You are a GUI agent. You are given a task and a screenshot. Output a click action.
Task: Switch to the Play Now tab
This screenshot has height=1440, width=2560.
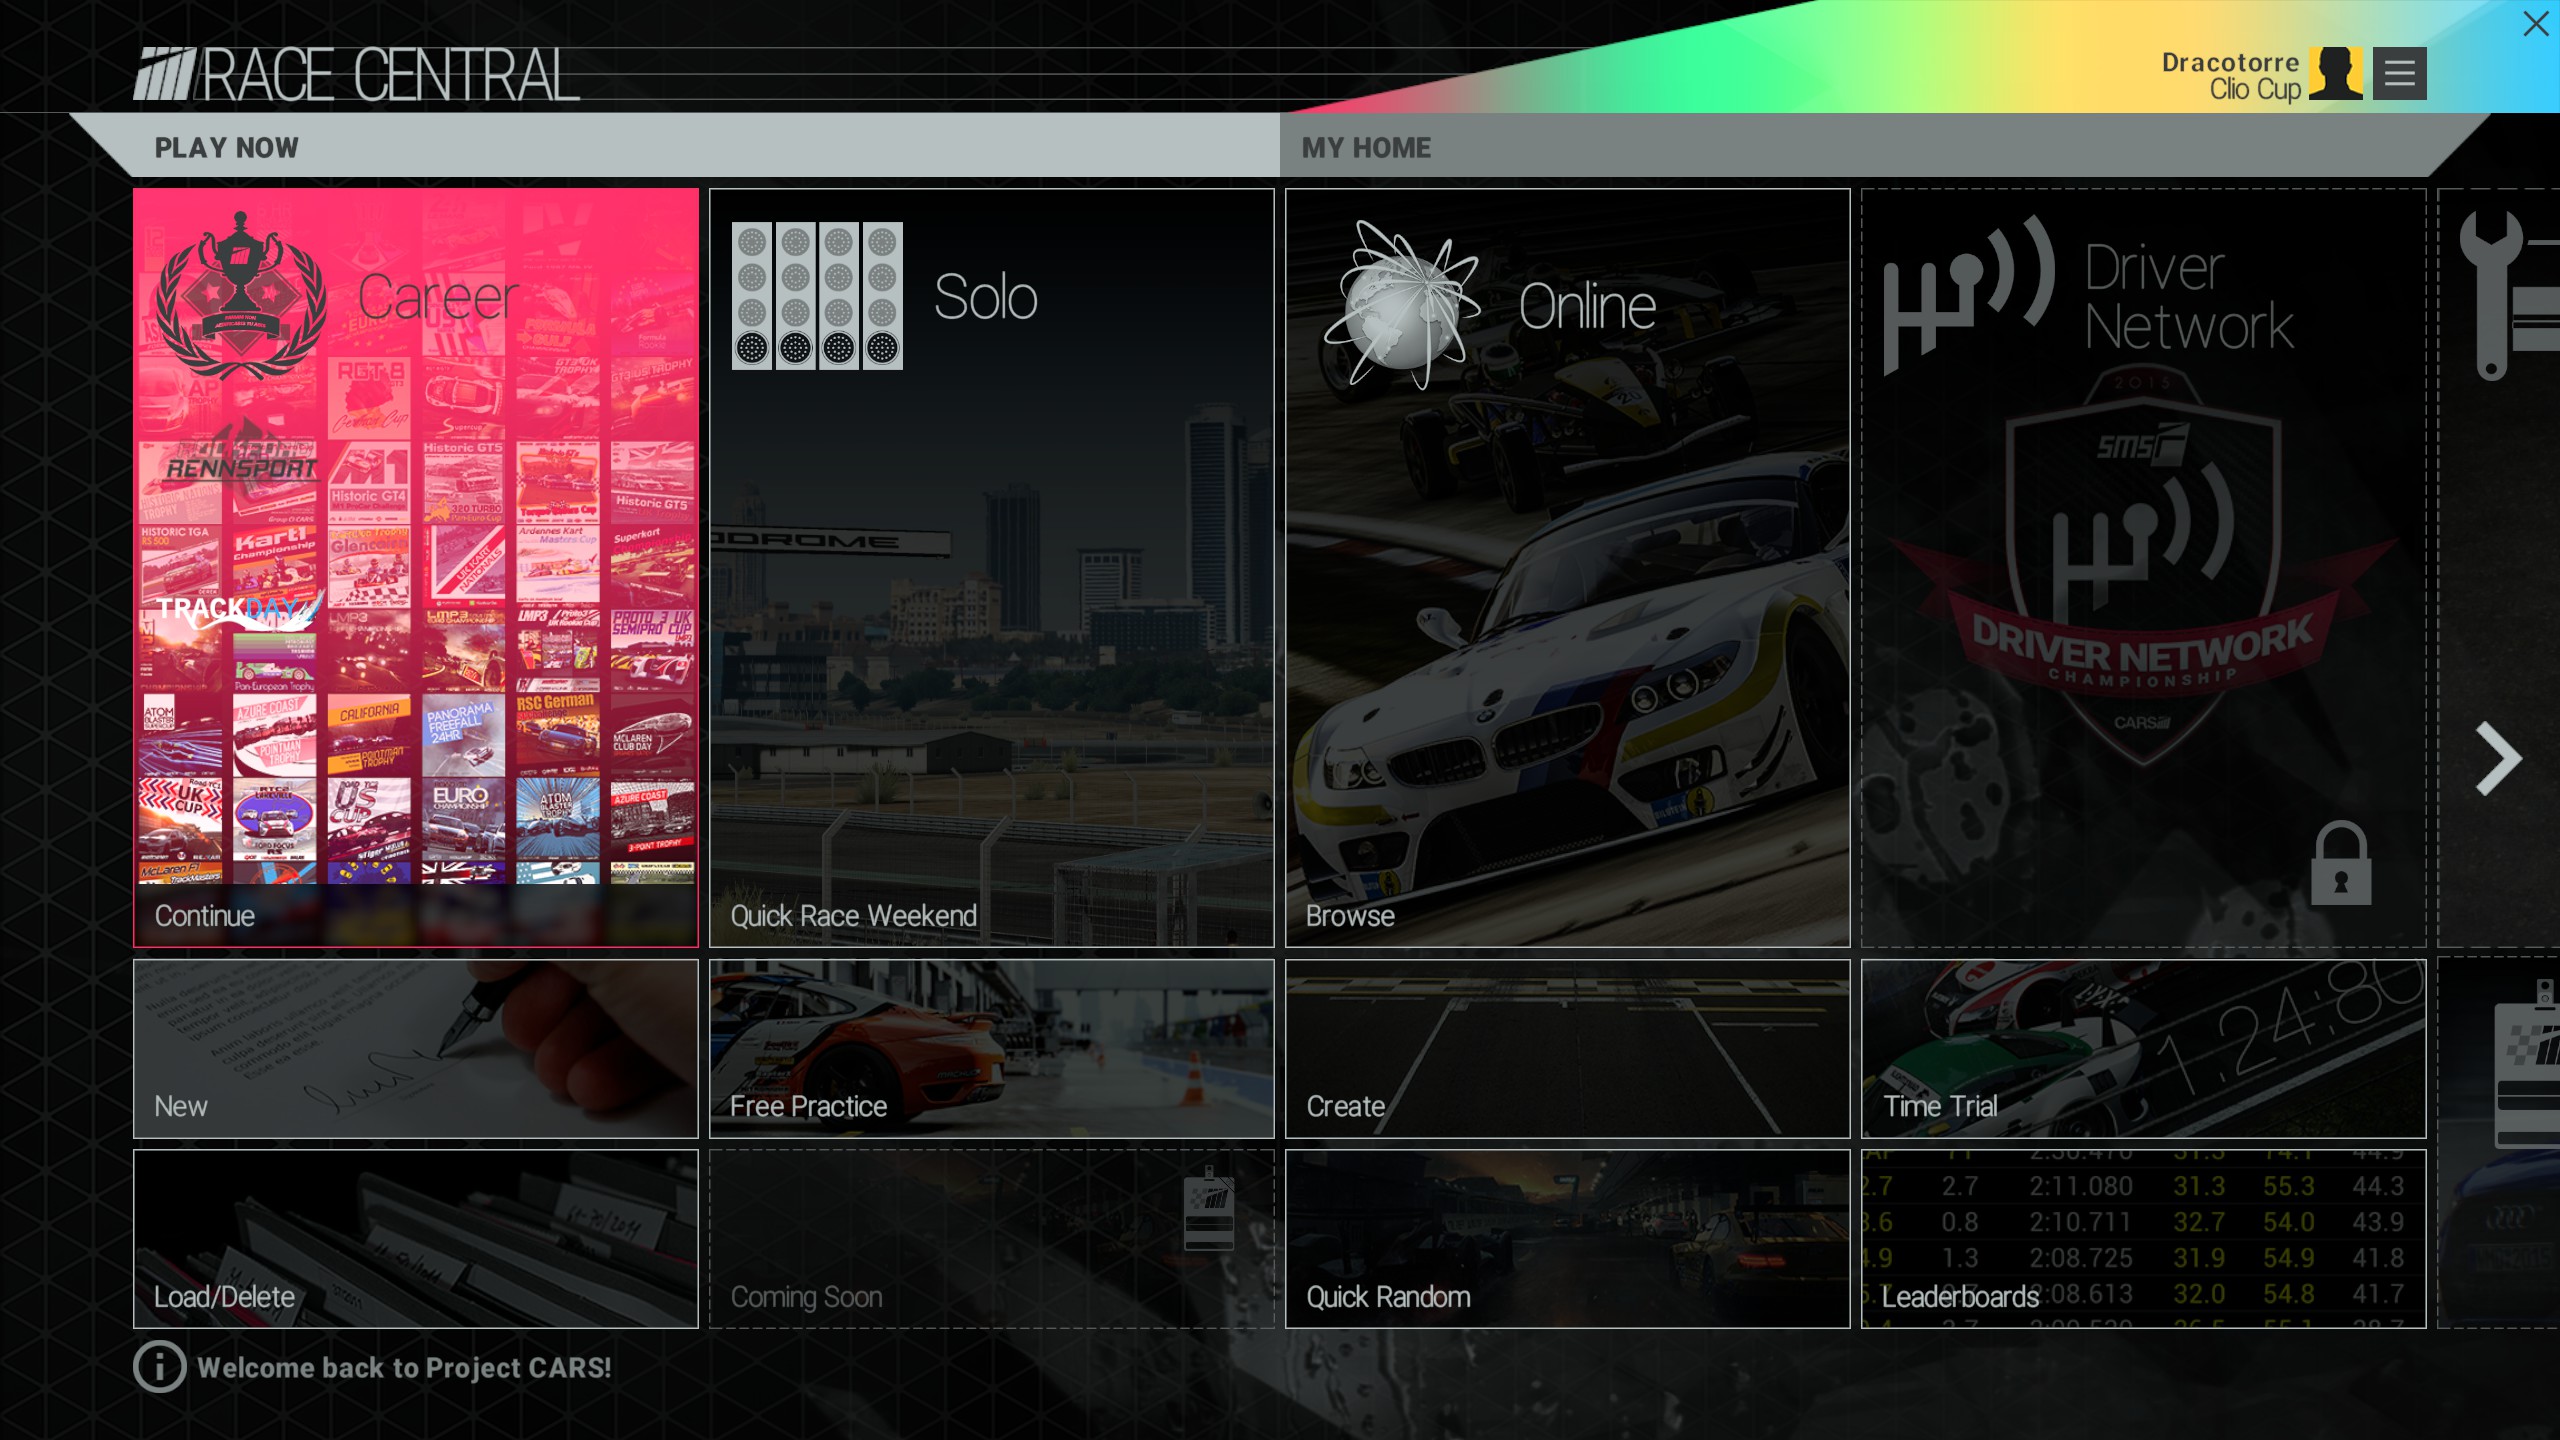point(675,146)
